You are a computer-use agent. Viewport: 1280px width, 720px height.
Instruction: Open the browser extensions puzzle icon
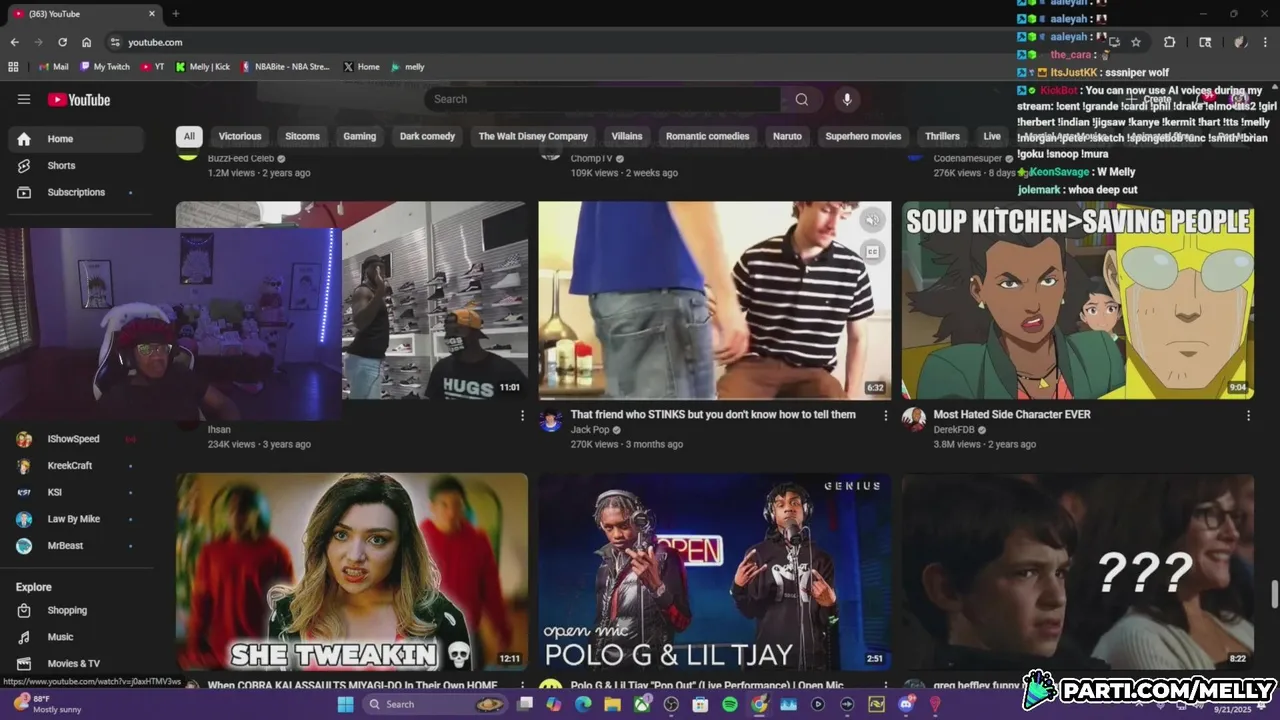(1169, 42)
